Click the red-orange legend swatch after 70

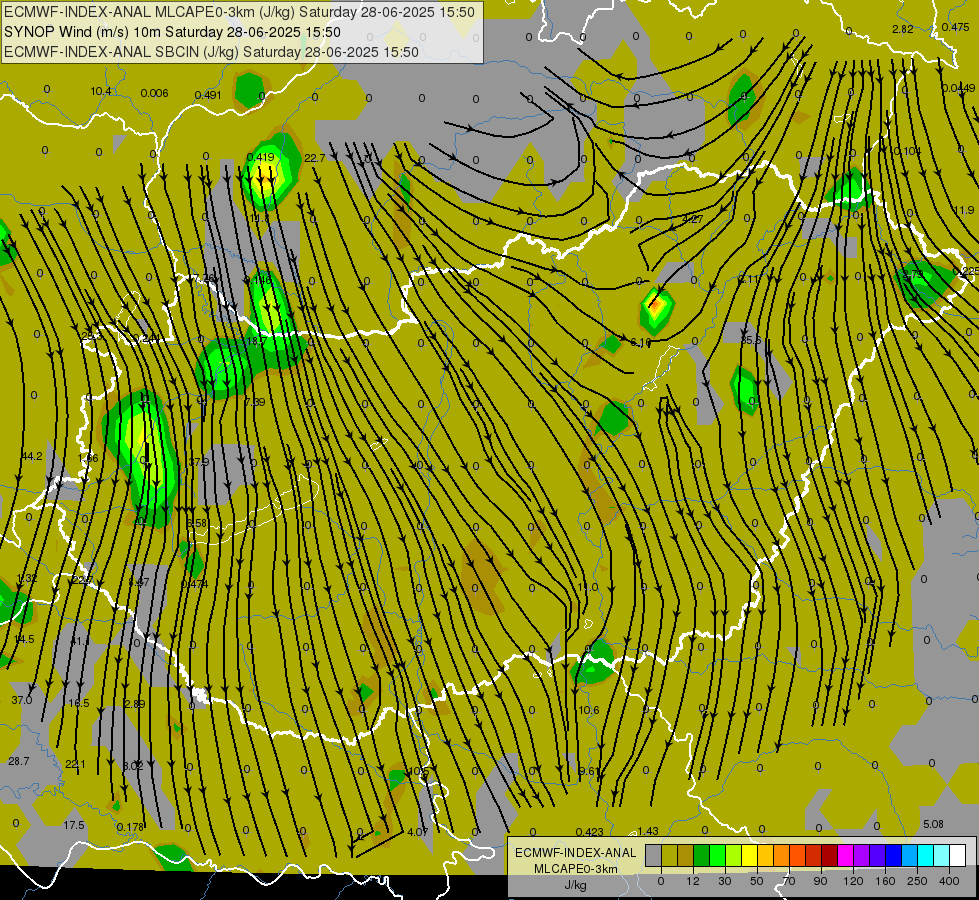(x=797, y=855)
